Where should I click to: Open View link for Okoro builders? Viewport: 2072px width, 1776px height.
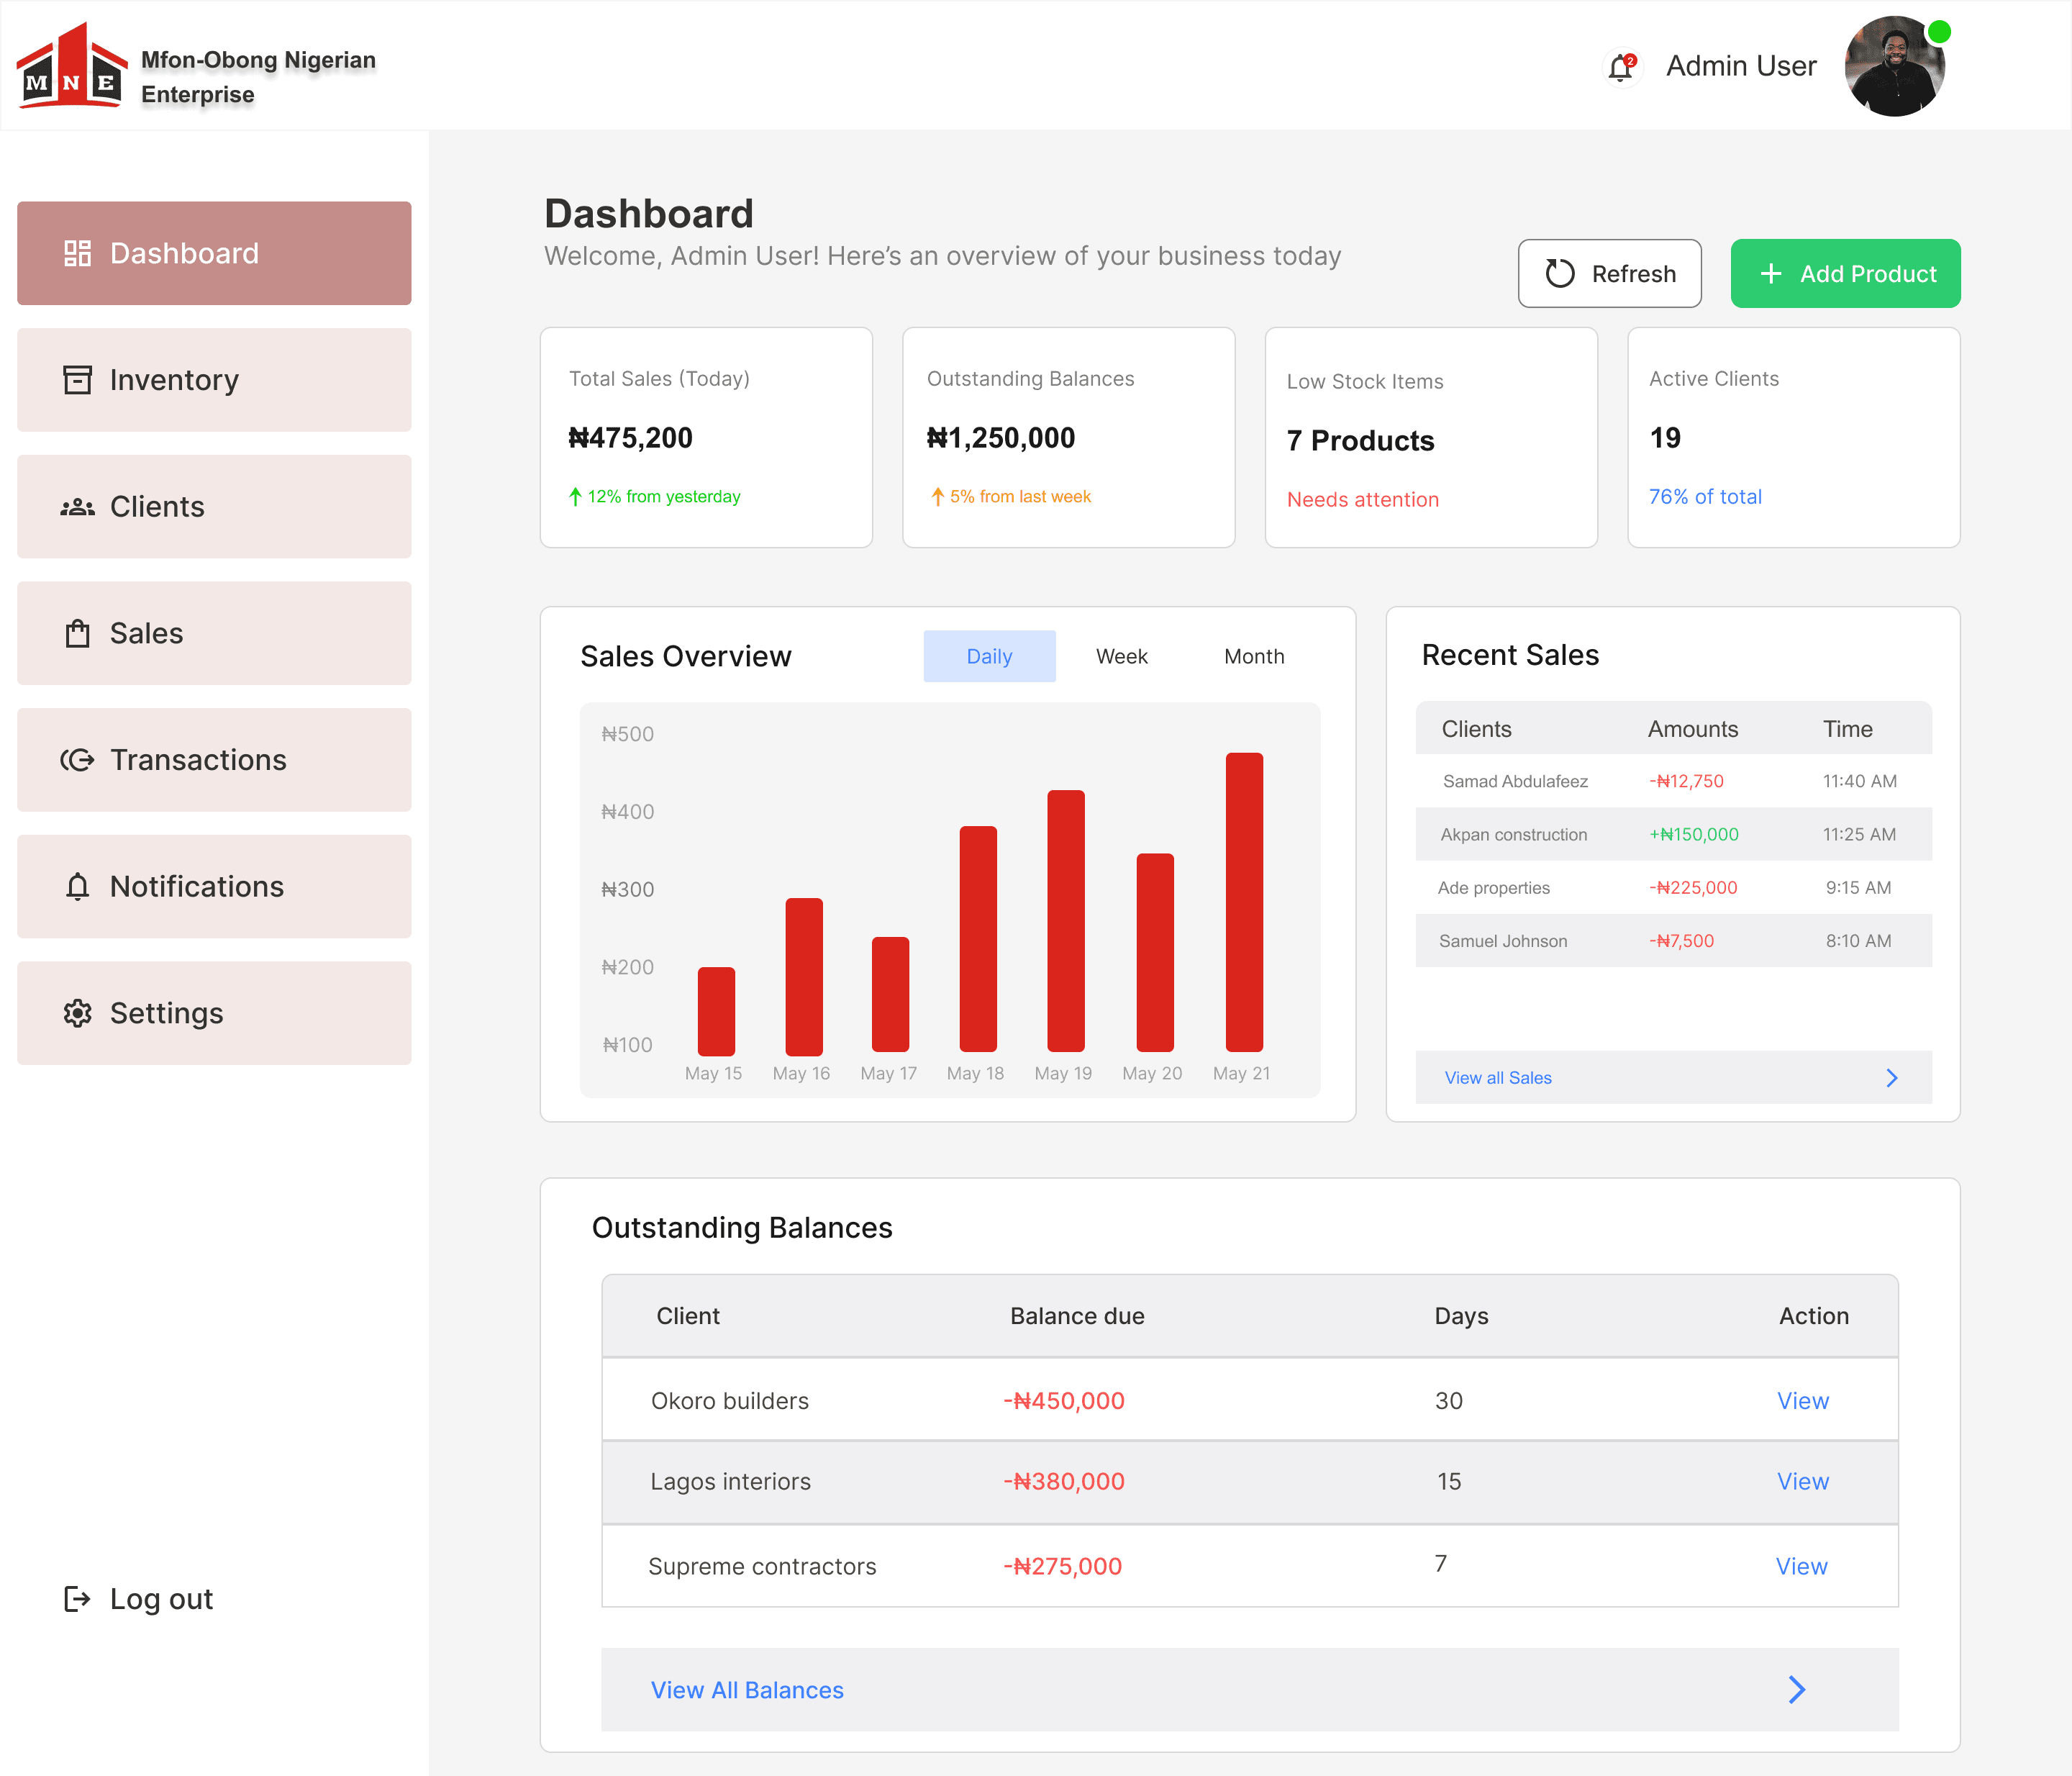(x=1802, y=1400)
